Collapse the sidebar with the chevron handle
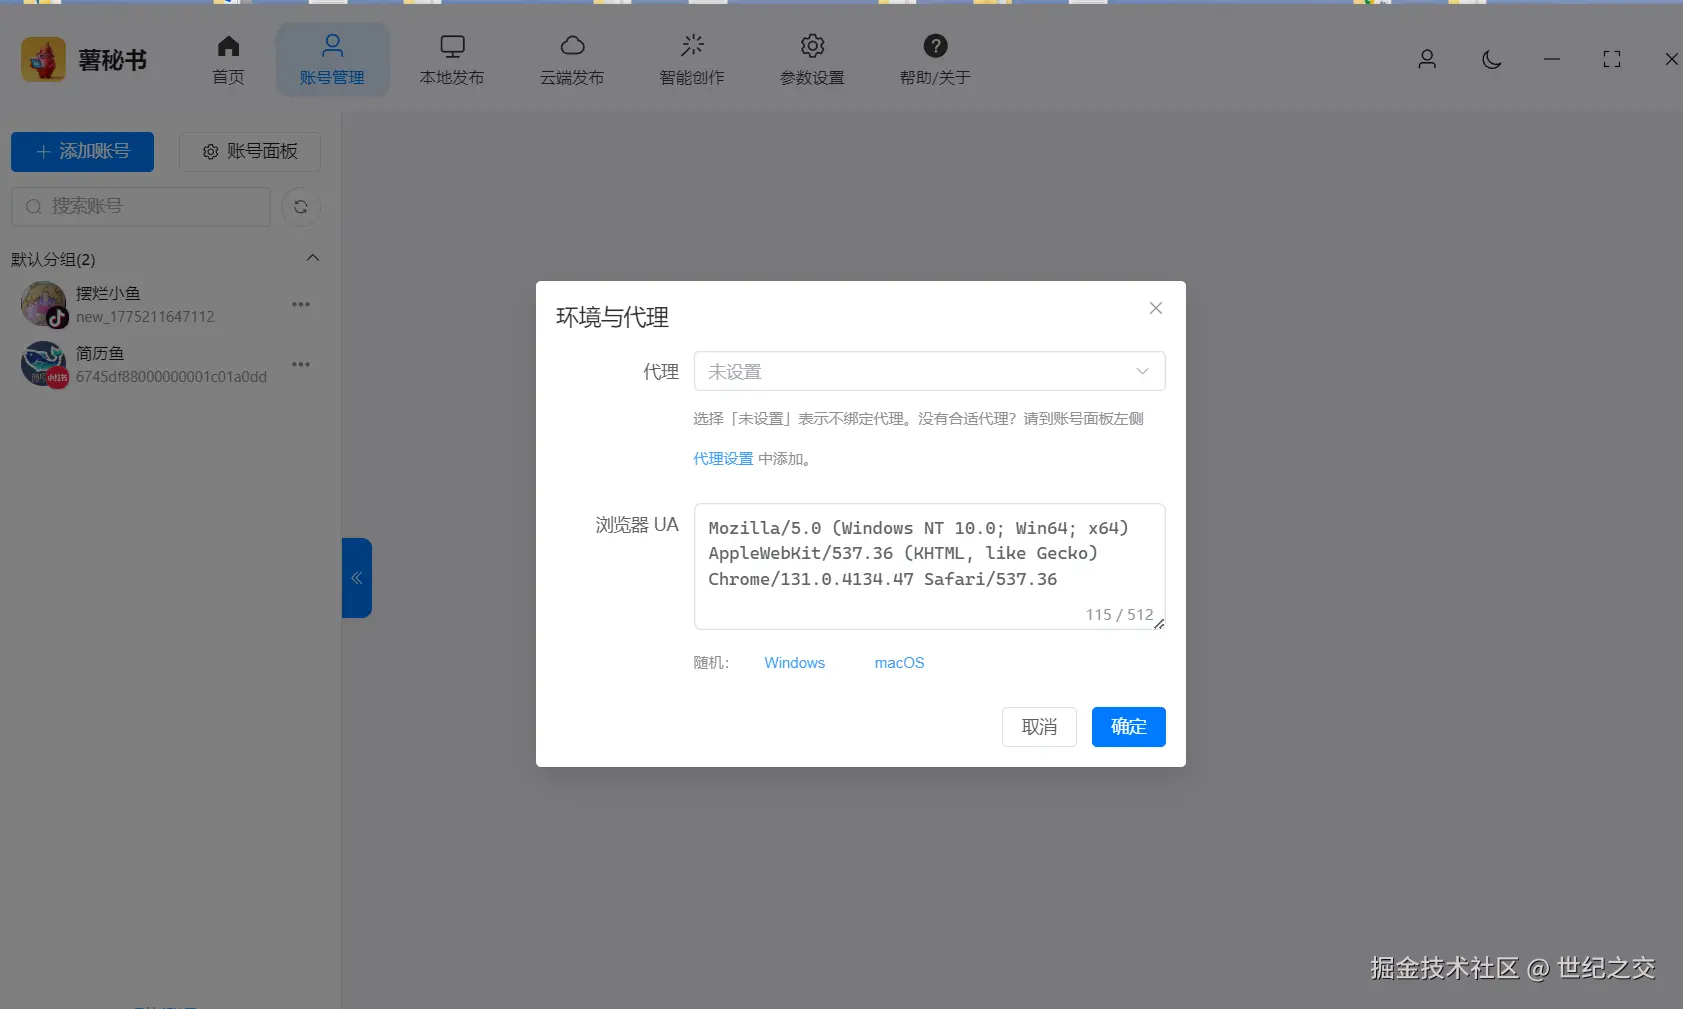 pyautogui.click(x=356, y=577)
